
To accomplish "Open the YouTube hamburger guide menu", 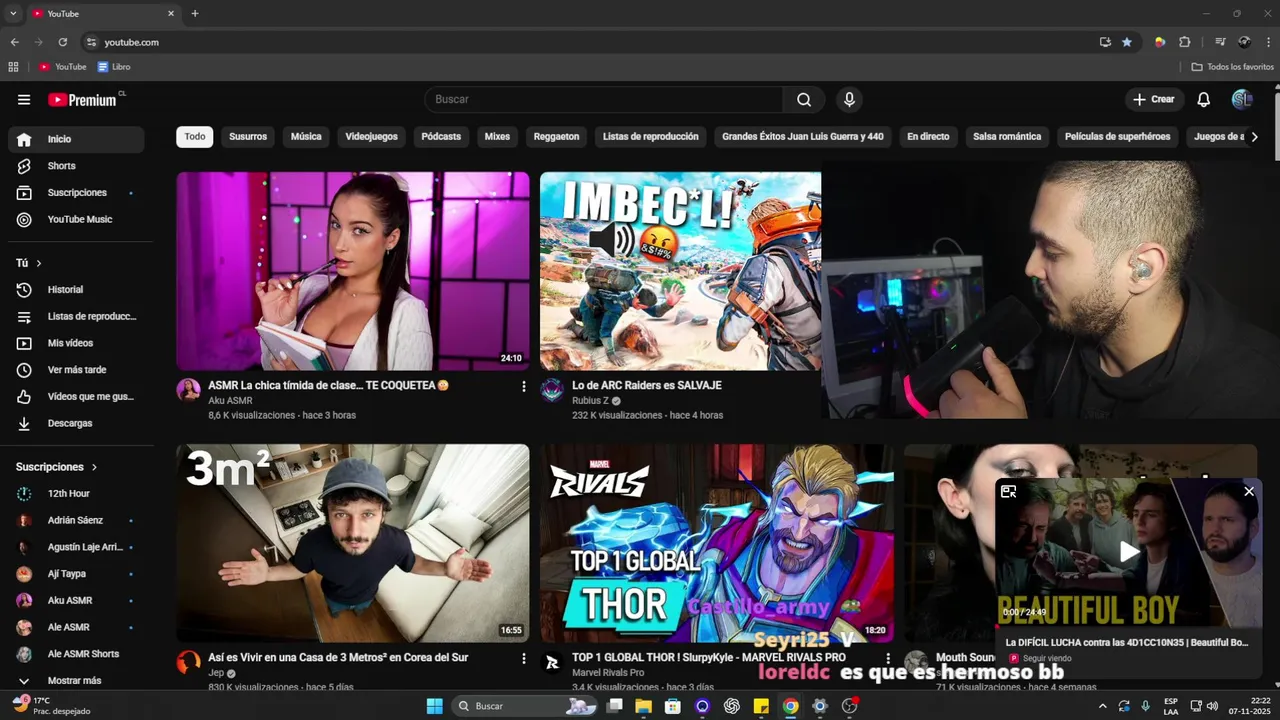I will [x=24, y=100].
